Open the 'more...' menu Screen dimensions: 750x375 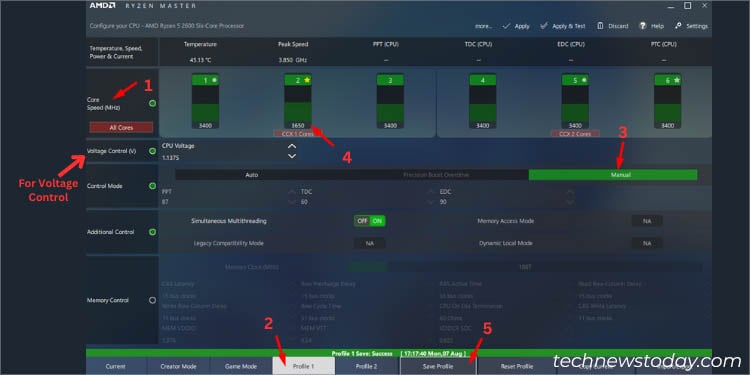(483, 26)
